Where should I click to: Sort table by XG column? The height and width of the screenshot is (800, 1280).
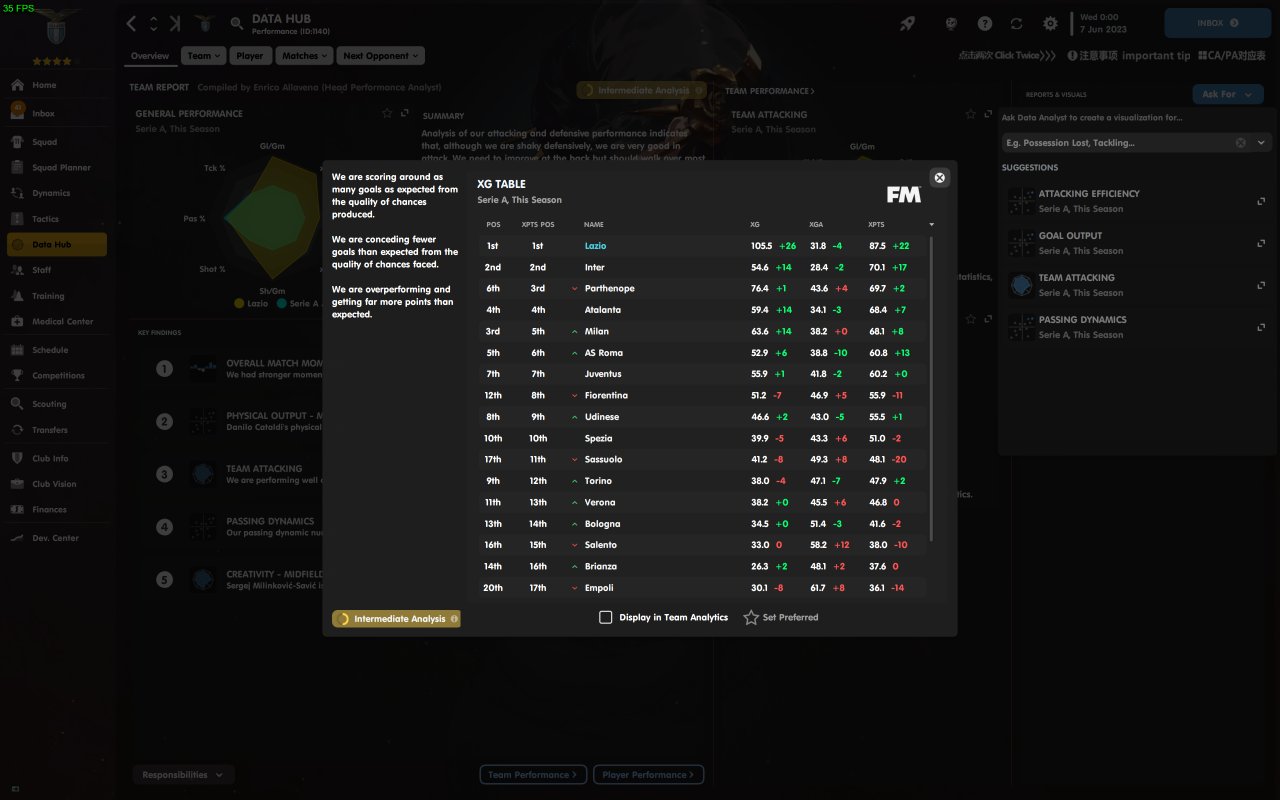(755, 224)
